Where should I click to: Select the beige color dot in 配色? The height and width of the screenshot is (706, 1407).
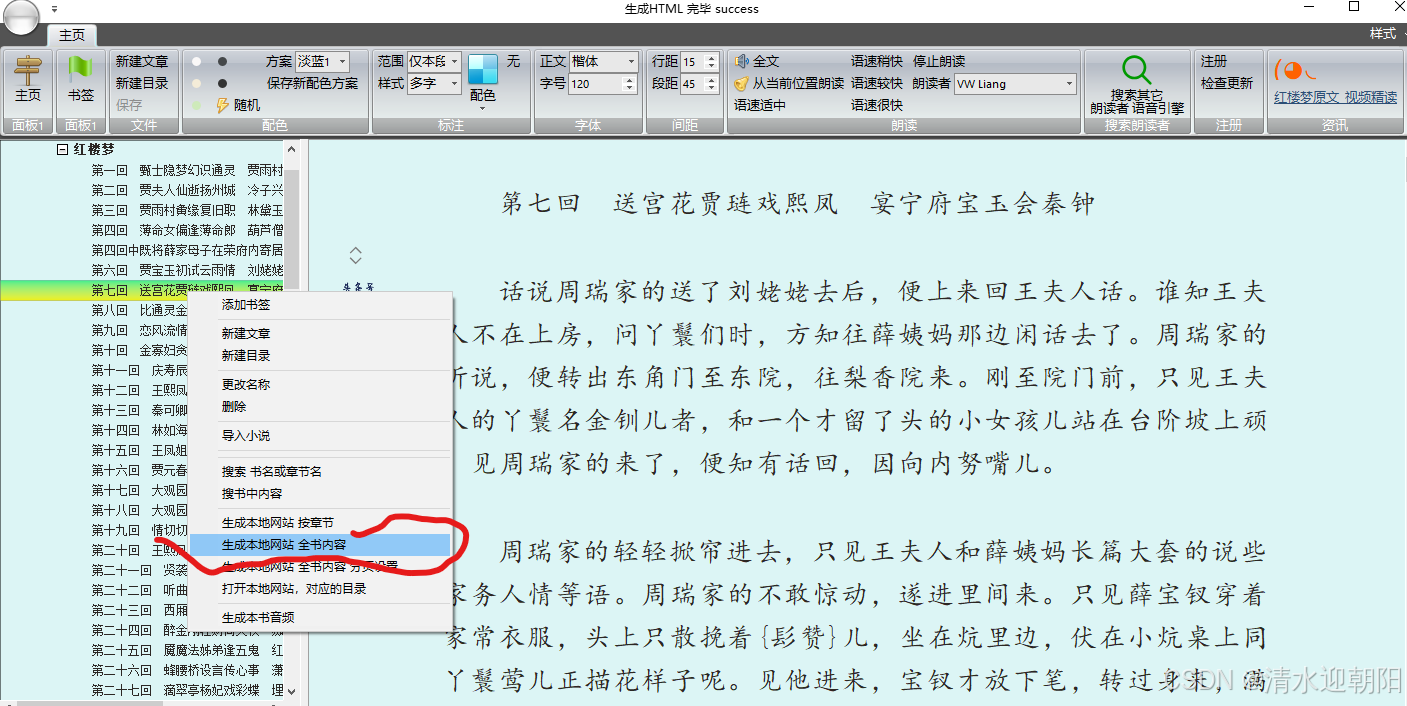[197, 83]
